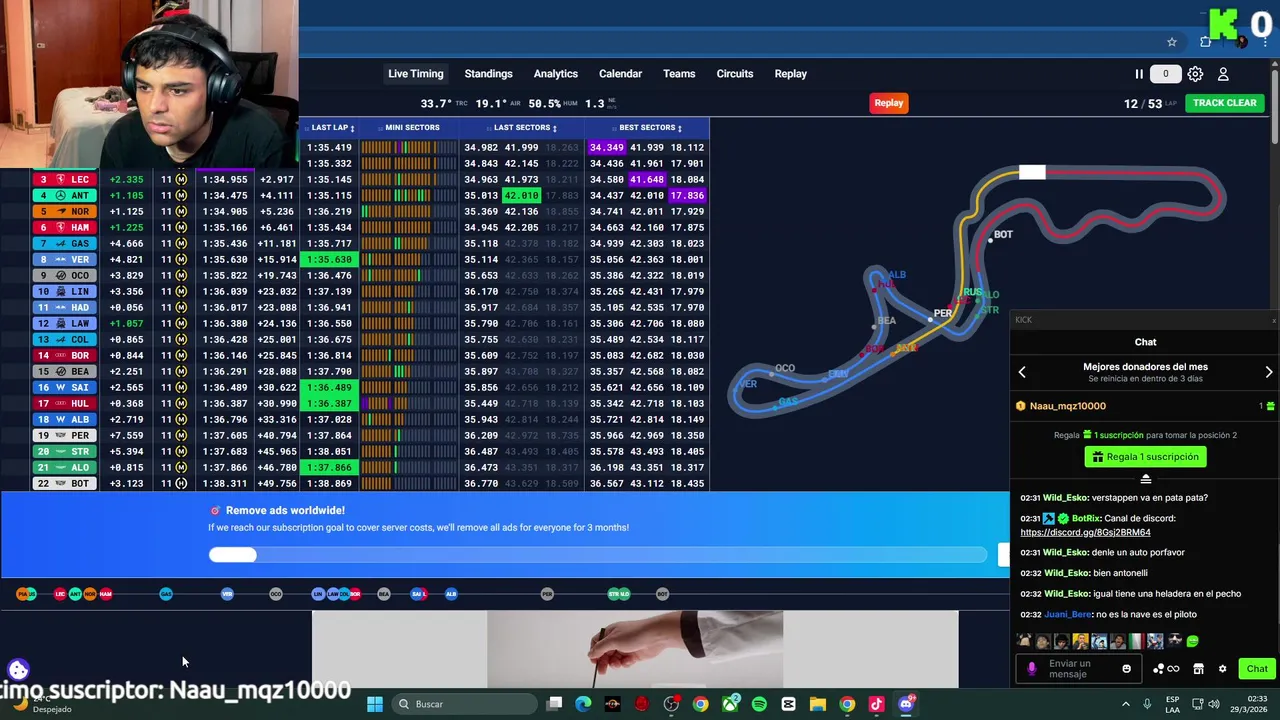Click the taskbar Buscar search box
The image size is (1280, 720).
(x=464, y=704)
